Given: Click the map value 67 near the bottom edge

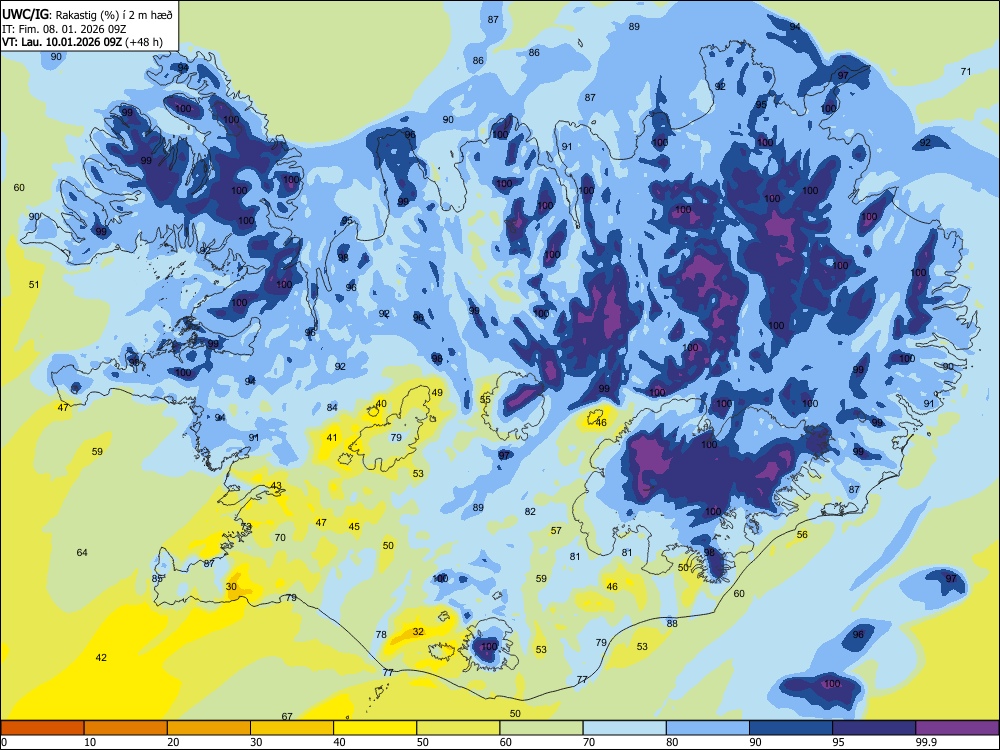Looking at the screenshot, I should coord(287,717).
